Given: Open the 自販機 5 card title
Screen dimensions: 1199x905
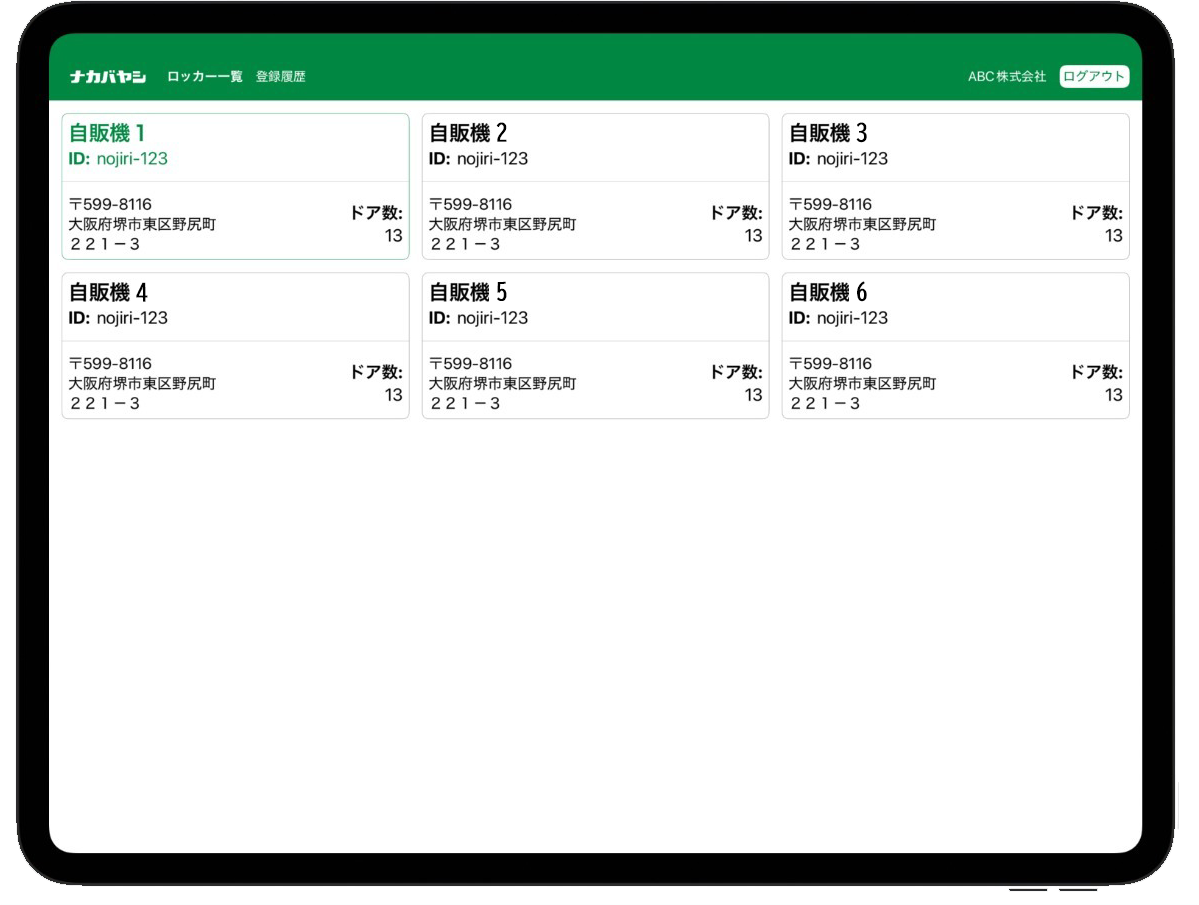Looking at the screenshot, I should [467, 293].
